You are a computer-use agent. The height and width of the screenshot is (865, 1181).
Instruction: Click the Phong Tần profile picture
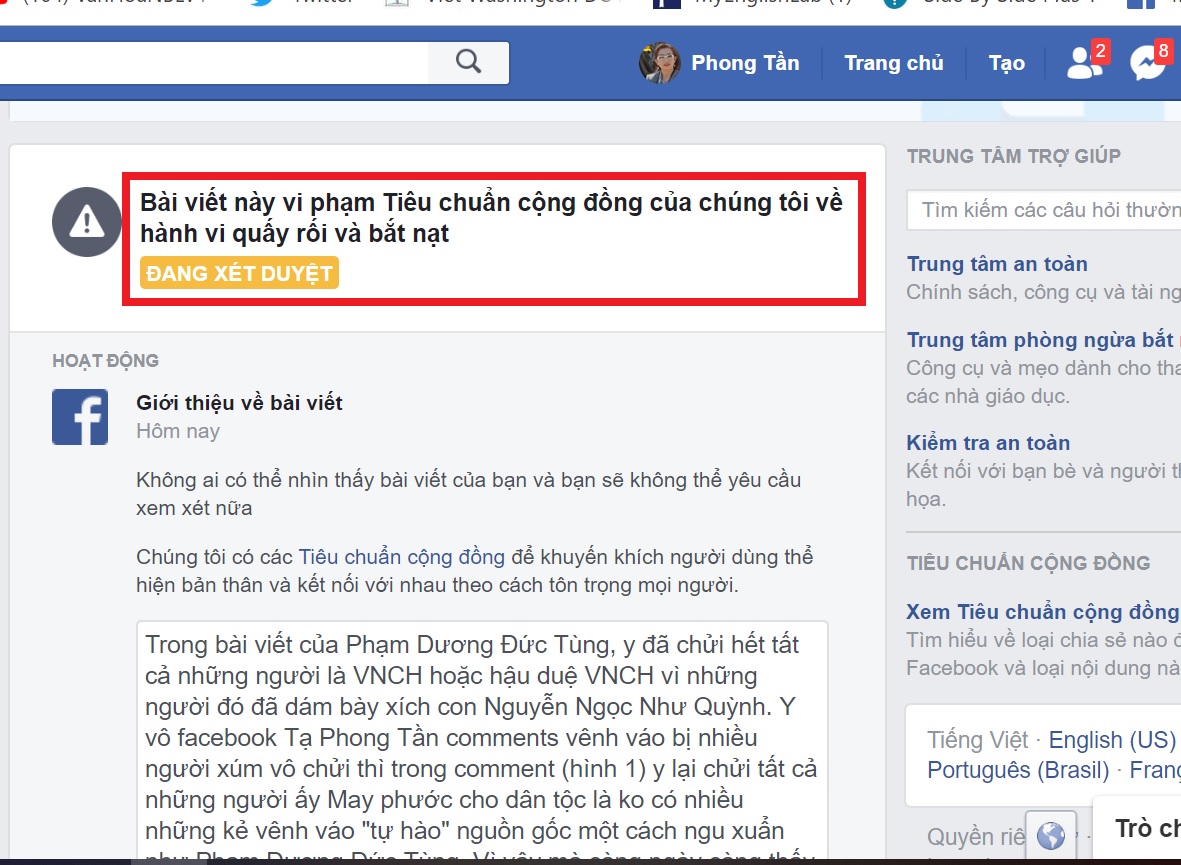(659, 63)
